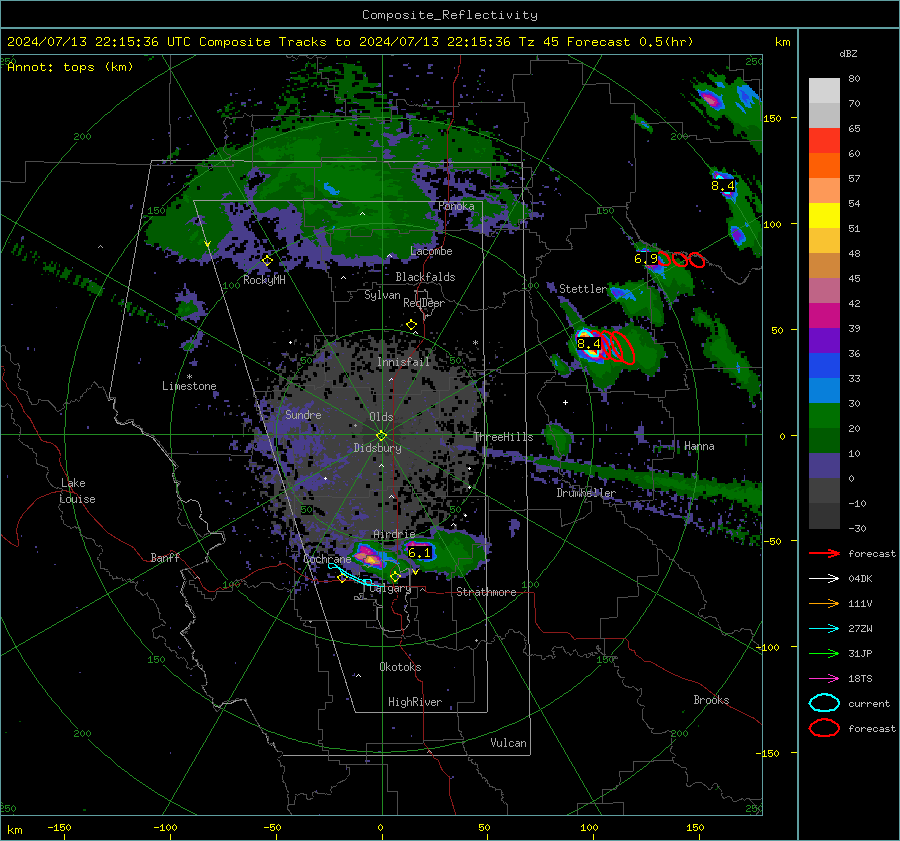Click the magenta 18TS arrow legend icon

click(824, 679)
